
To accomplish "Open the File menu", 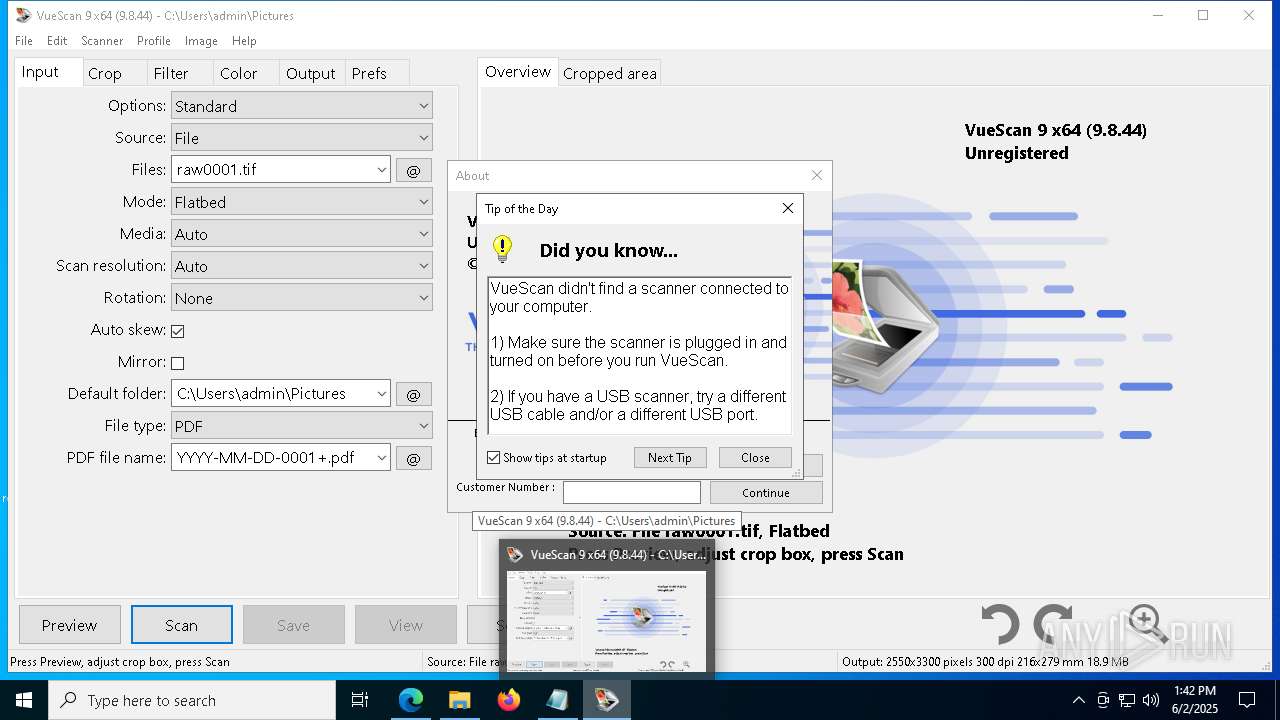I will pos(24,41).
